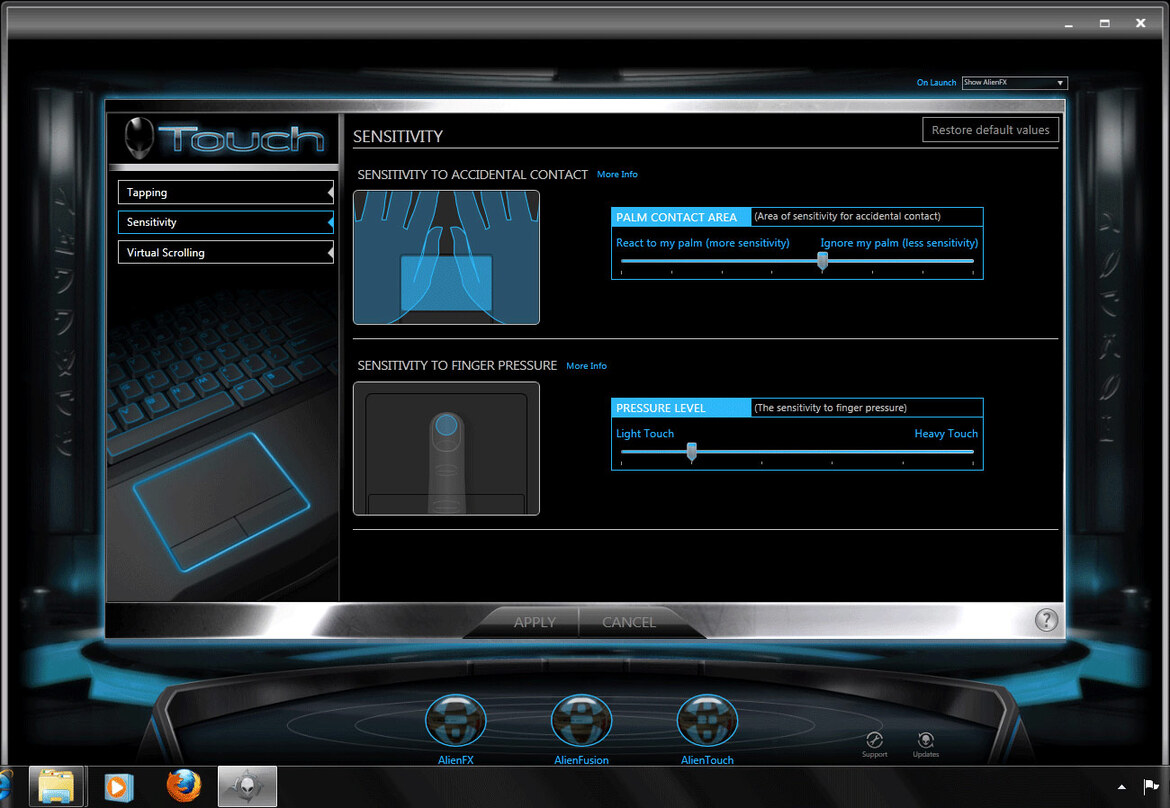Click the Updates icon
The width and height of the screenshot is (1170, 808).
(x=925, y=744)
